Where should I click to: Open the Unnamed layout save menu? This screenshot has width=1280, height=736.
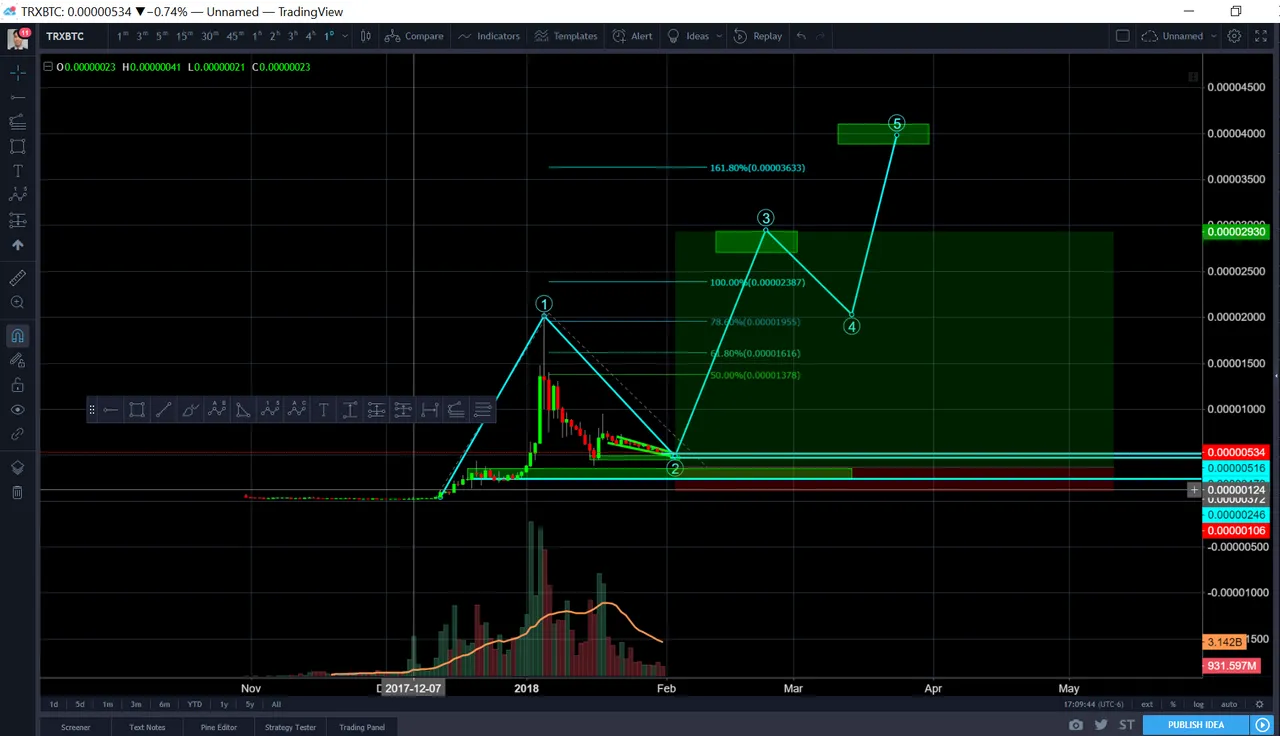tap(1177, 36)
